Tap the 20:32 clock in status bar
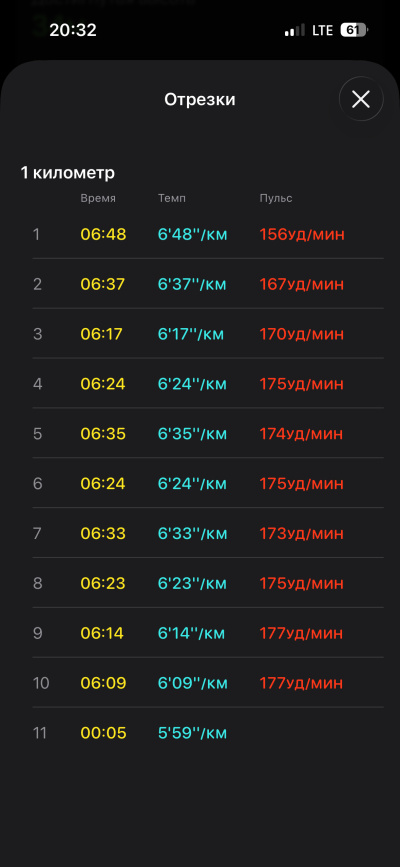The width and height of the screenshot is (400, 867). tap(72, 30)
